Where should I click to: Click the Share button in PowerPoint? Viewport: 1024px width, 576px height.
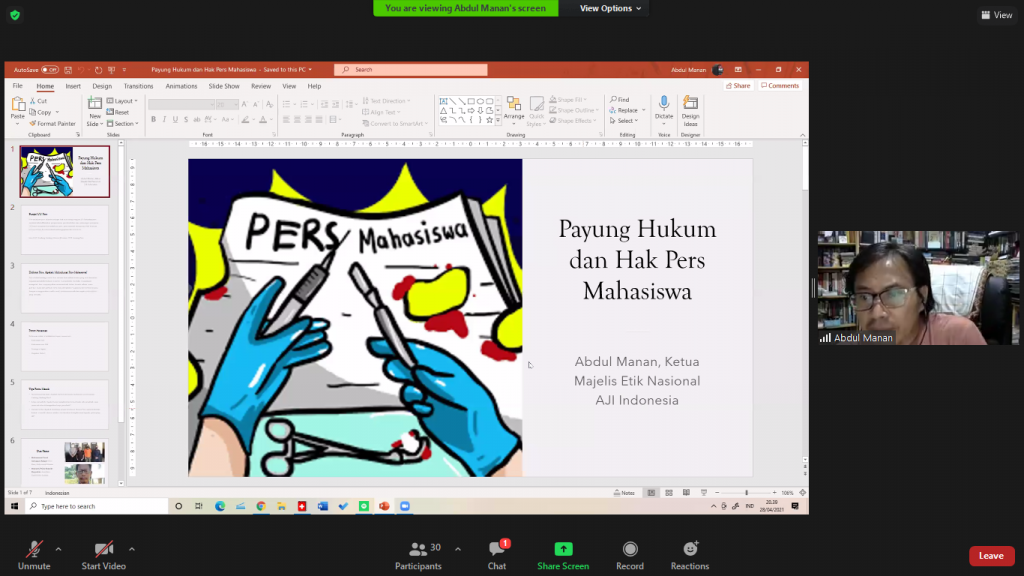click(x=737, y=86)
